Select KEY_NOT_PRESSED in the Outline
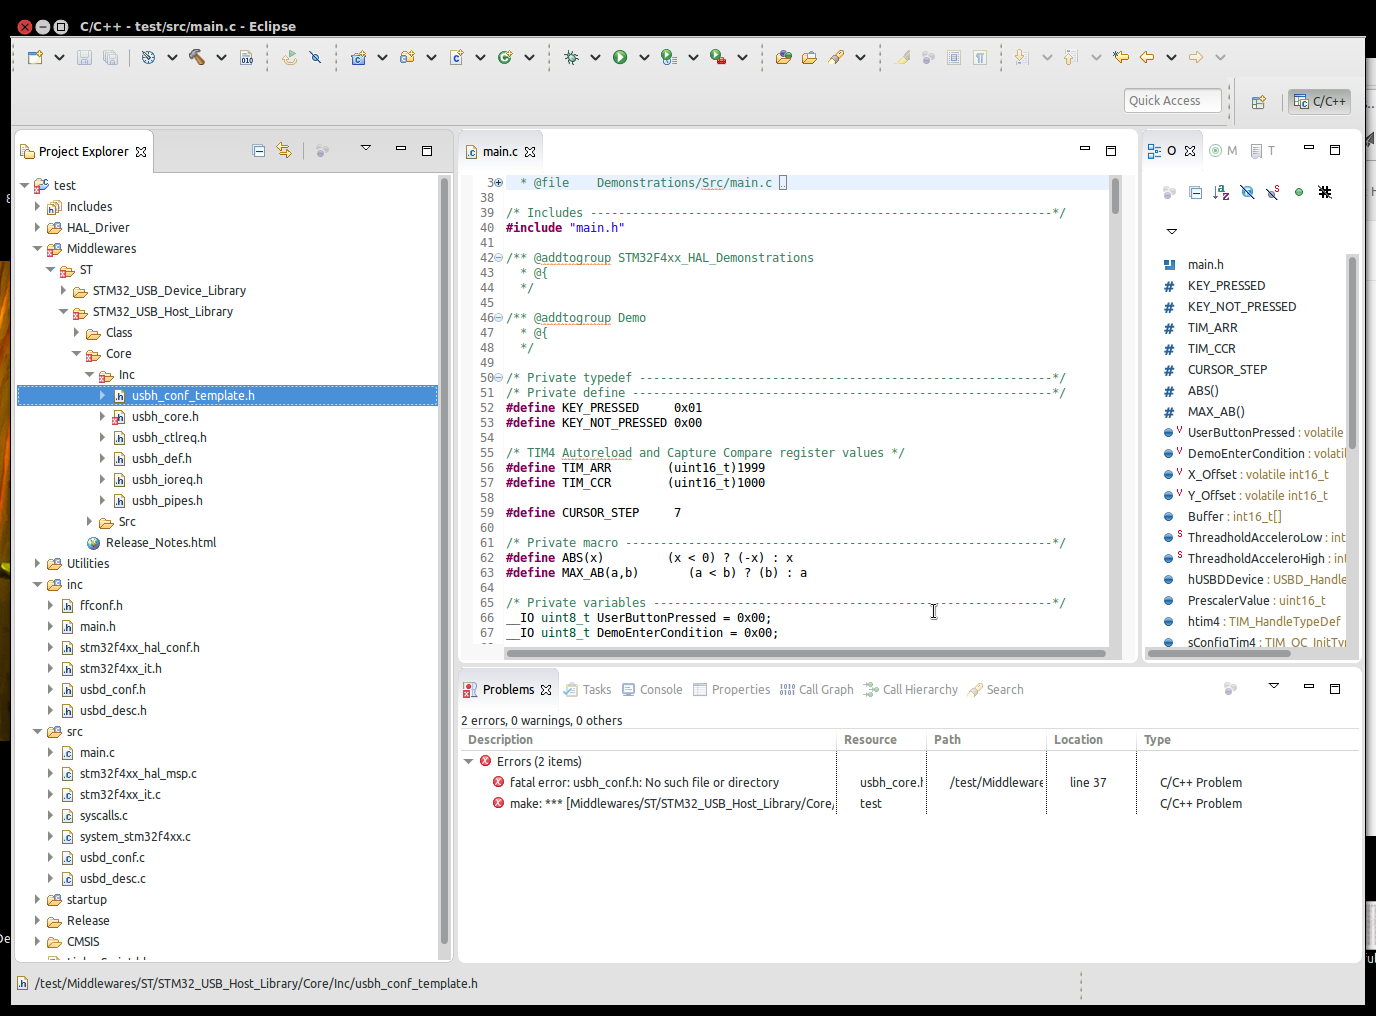The height and width of the screenshot is (1016, 1376). 1241,307
